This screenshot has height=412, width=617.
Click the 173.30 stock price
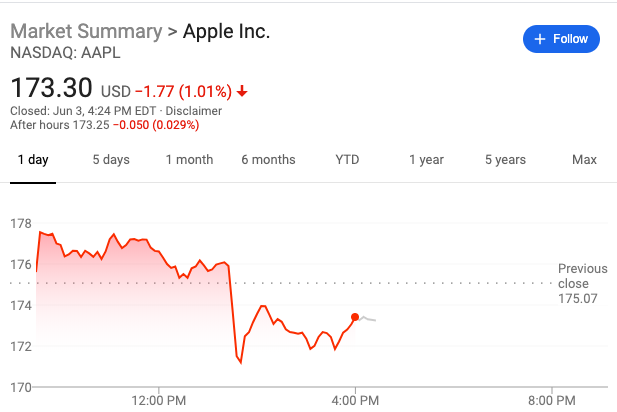pos(51,89)
